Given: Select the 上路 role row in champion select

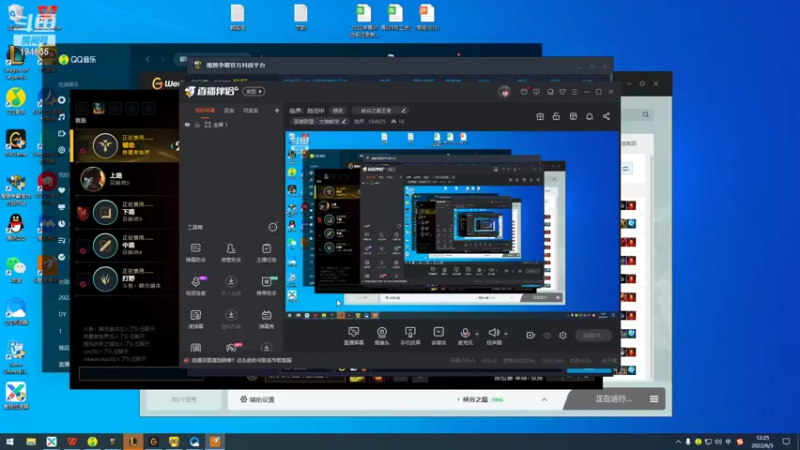Looking at the screenshot, I should 125,179.
